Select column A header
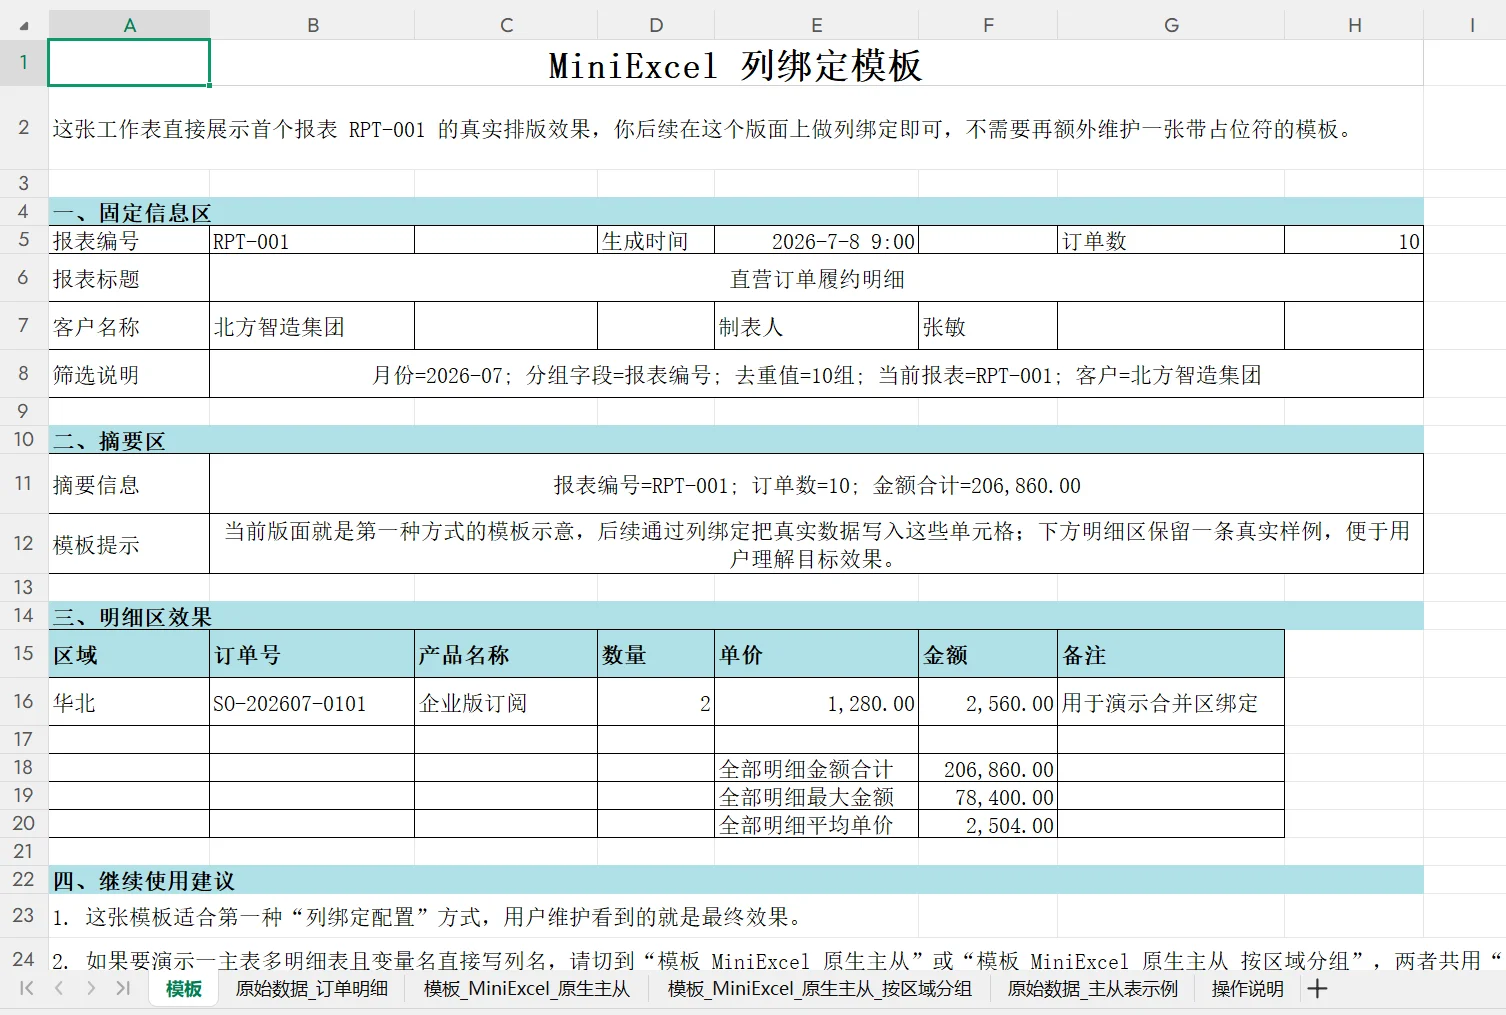The height and width of the screenshot is (1015, 1506). click(129, 25)
